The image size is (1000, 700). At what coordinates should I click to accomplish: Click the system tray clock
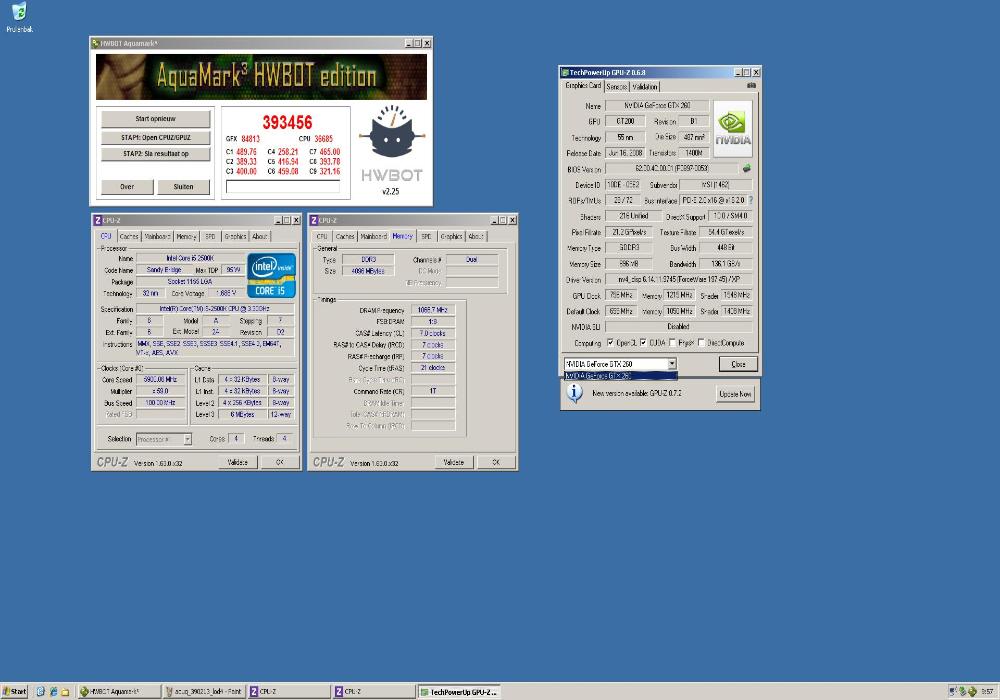point(987,691)
